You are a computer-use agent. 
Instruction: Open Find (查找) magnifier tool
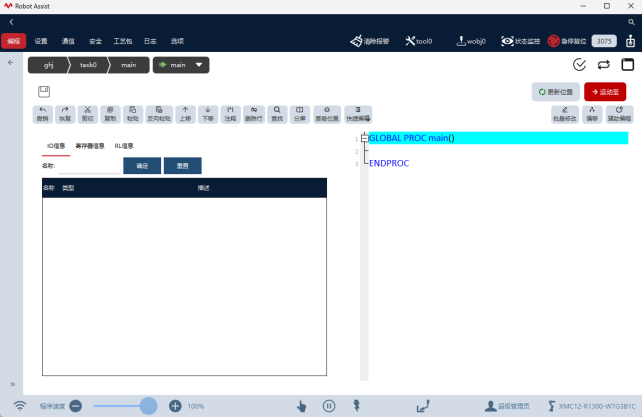277,114
